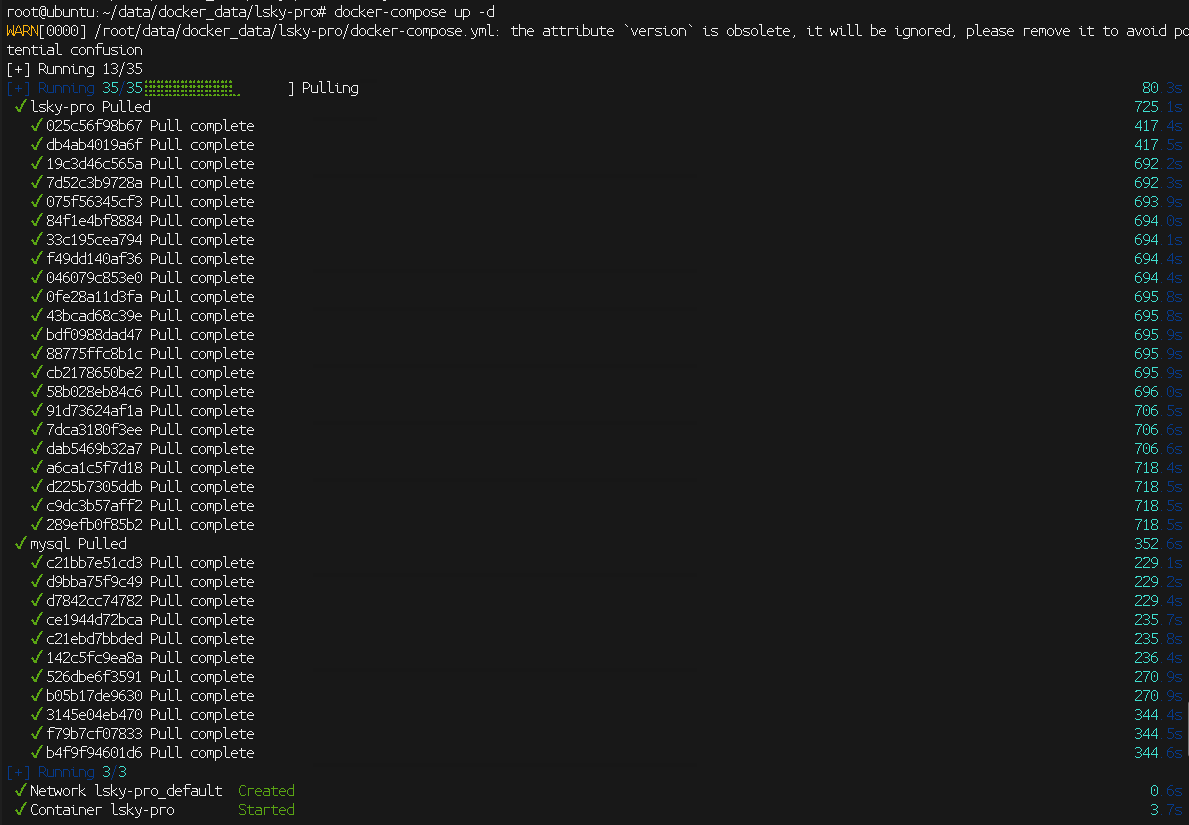Click the docker-compose up -d command text
The image size is (1189, 825).
coord(414,12)
